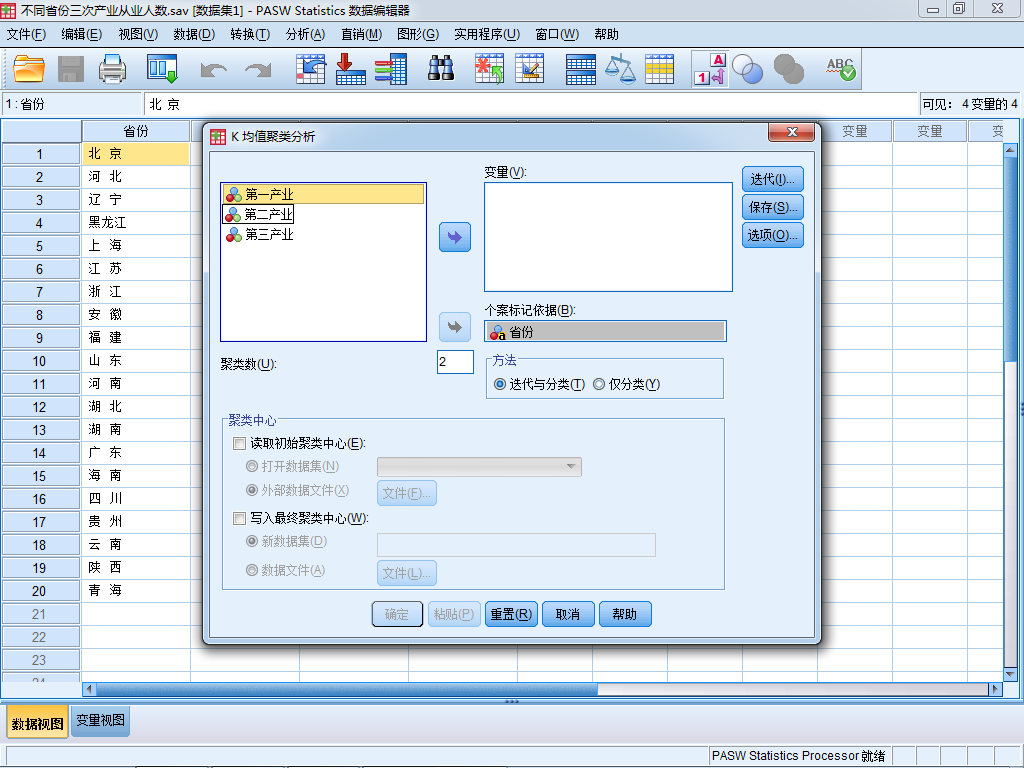Select 仅分类 method radio button

coord(599,384)
